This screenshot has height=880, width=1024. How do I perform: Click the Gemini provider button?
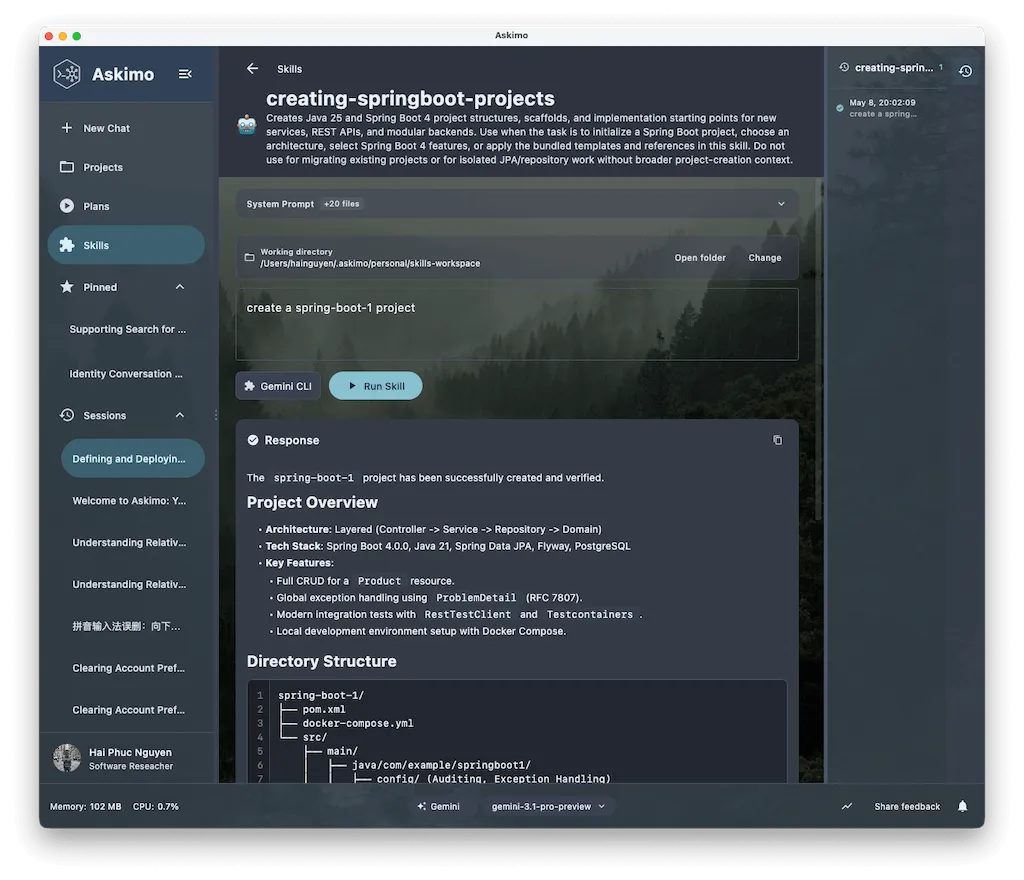tap(439, 806)
